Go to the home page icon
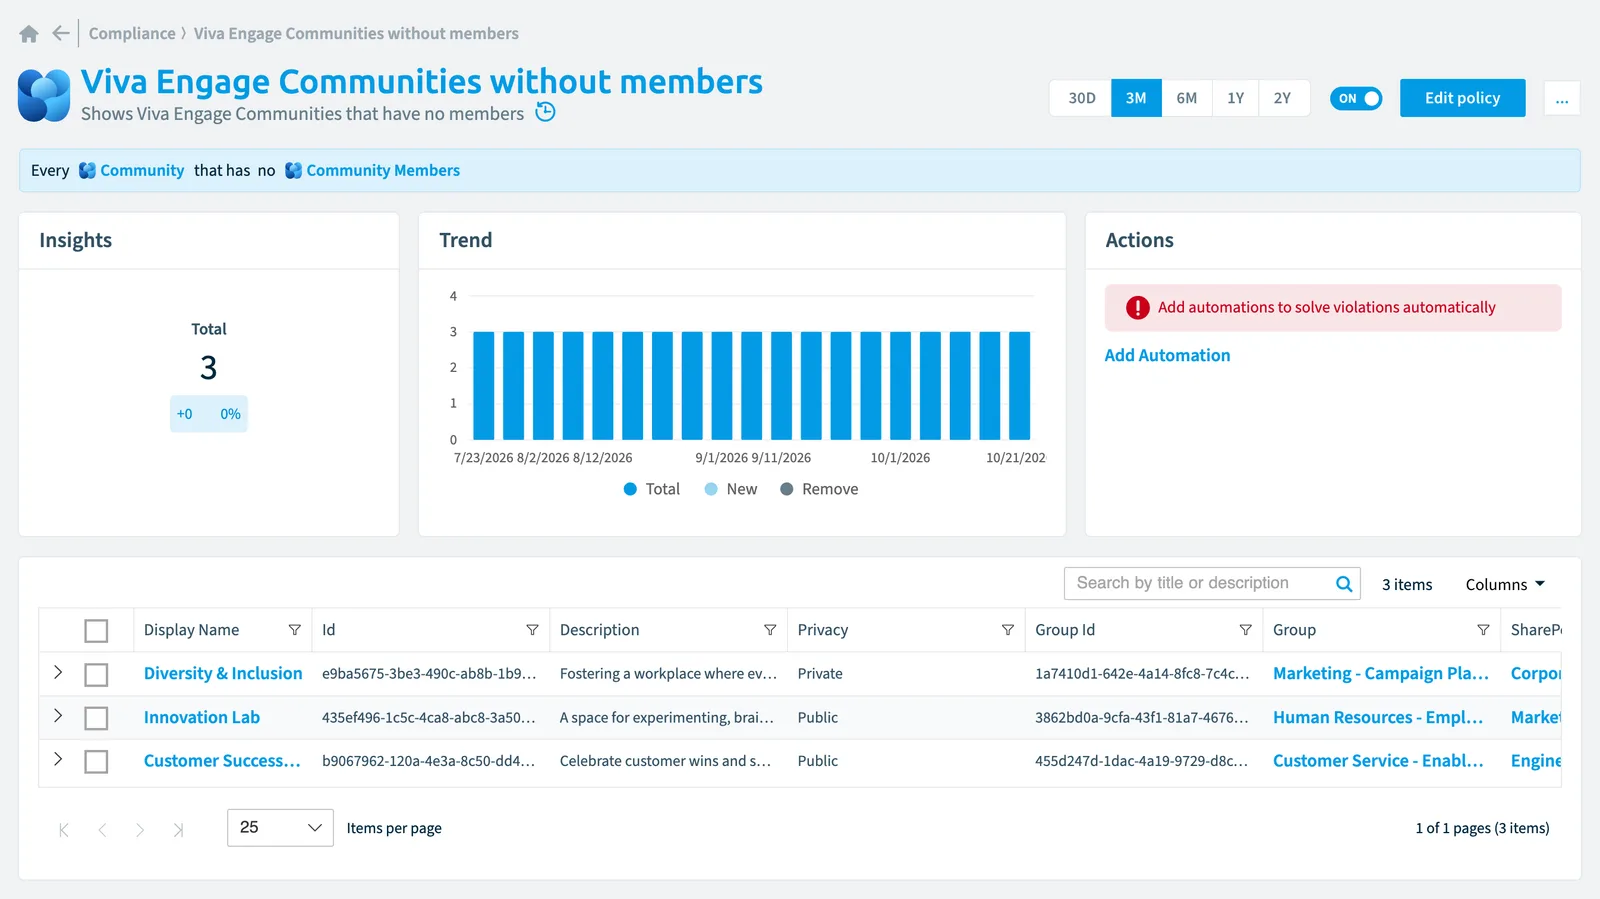This screenshot has height=899, width=1600. [29, 34]
